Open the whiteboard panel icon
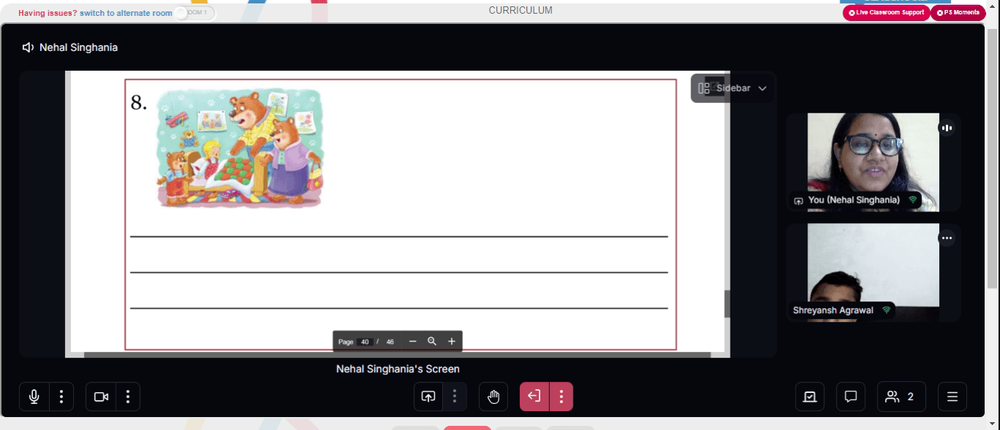Screen dimensions: 1000x430 (809, 397)
